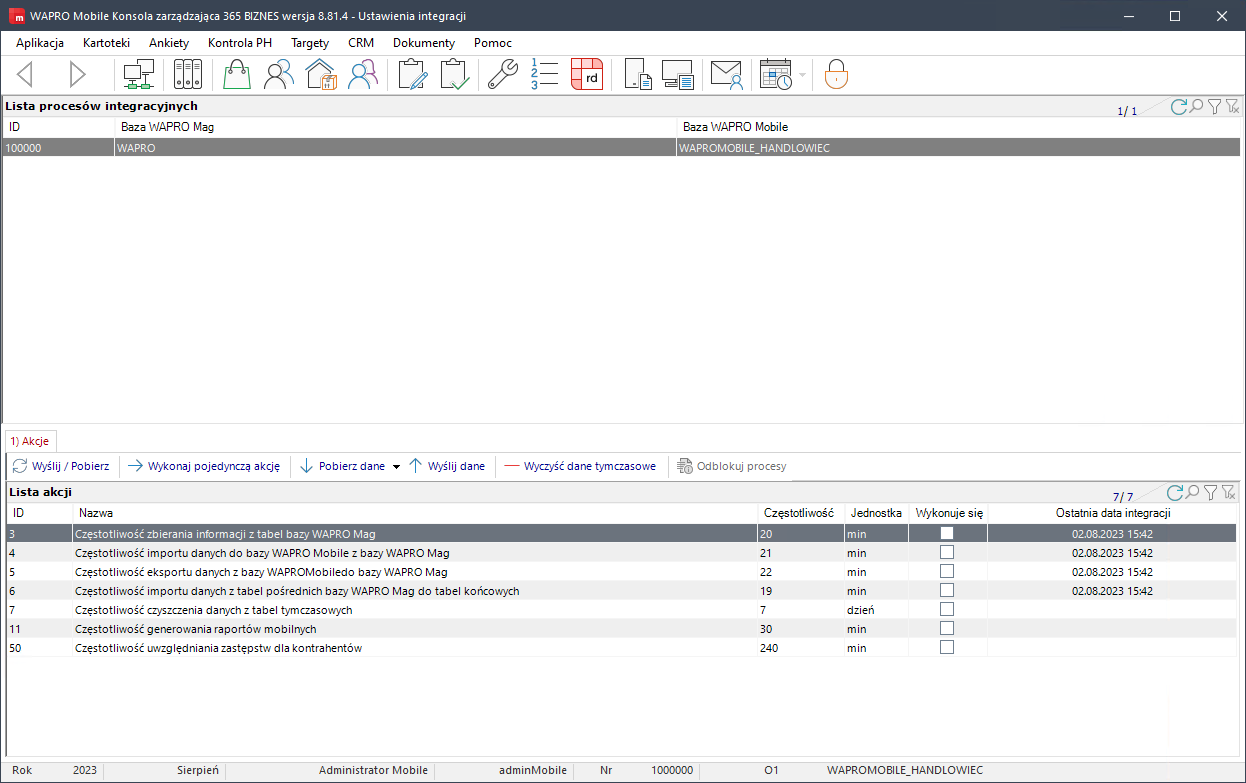
Task: Open the warehouse house with box icon
Action: 321,75
